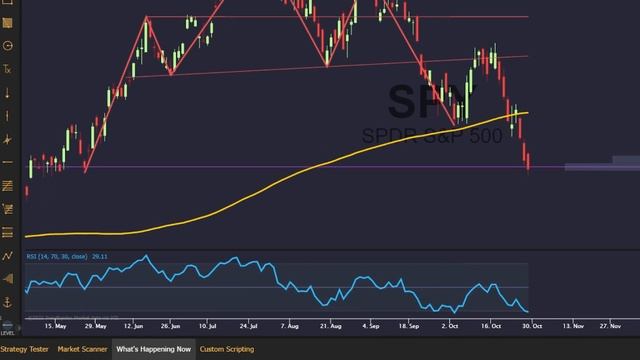Click the 2. Oct date label
The width and height of the screenshot is (640, 360).
[x=450, y=326]
